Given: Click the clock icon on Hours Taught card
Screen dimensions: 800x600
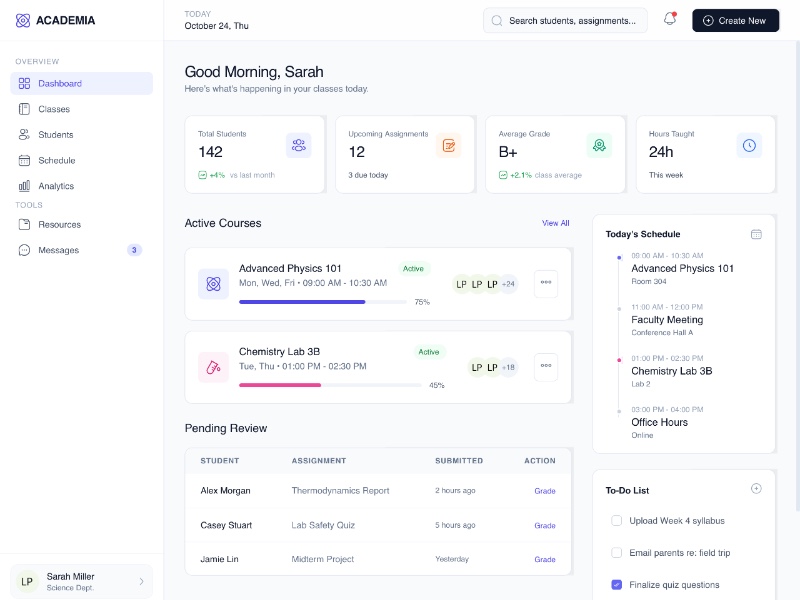Looking at the screenshot, I should coord(751,146).
